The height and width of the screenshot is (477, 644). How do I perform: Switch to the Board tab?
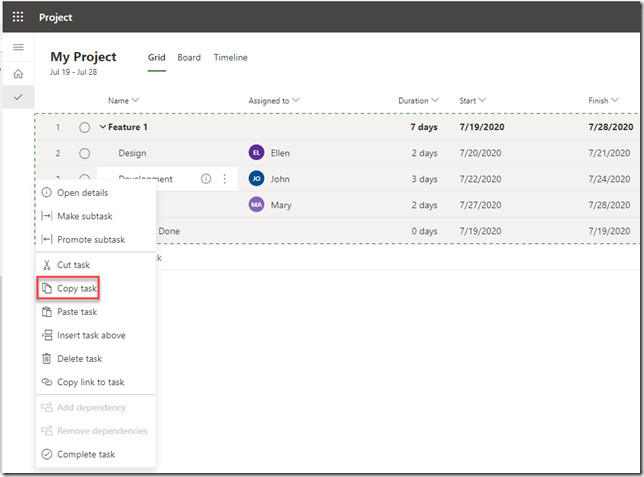click(x=189, y=58)
